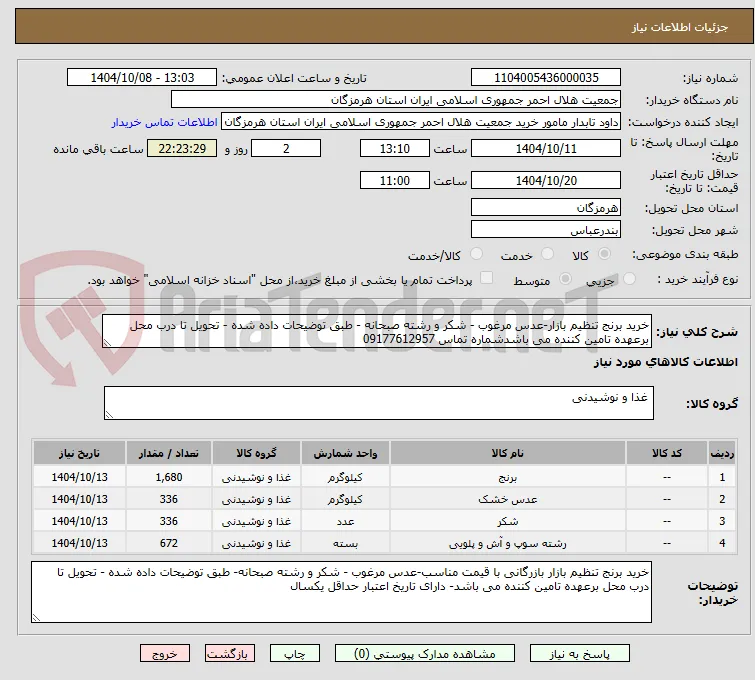Select the کالا/خدمت radio button
Screen dimensions: 755x680
click(476, 253)
